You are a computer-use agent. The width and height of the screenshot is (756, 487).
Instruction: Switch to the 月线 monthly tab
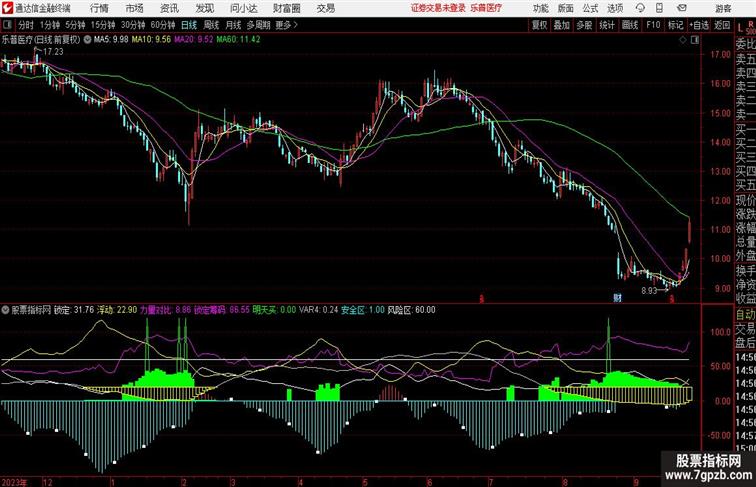pyautogui.click(x=233, y=25)
